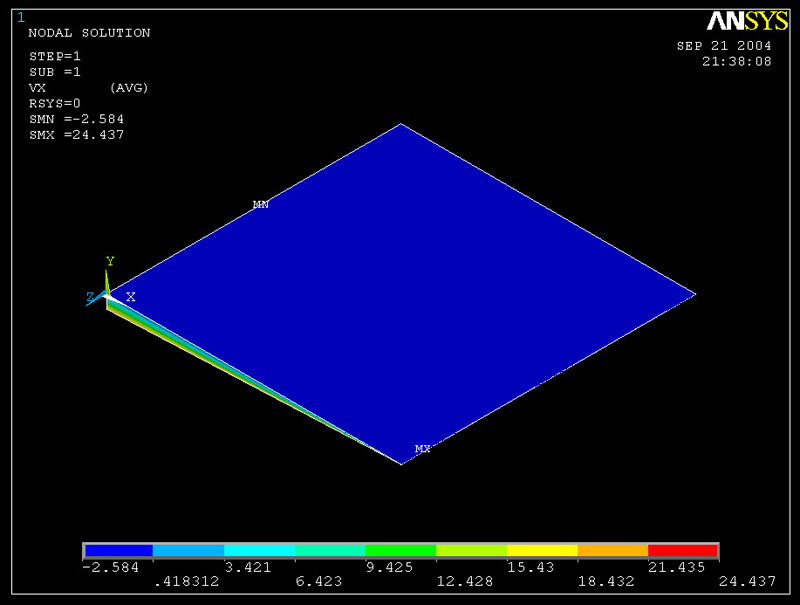The width and height of the screenshot is (800, 605).
Task: Click the (AVG) label
Action: pyautogui.click(x=129, y=88)
